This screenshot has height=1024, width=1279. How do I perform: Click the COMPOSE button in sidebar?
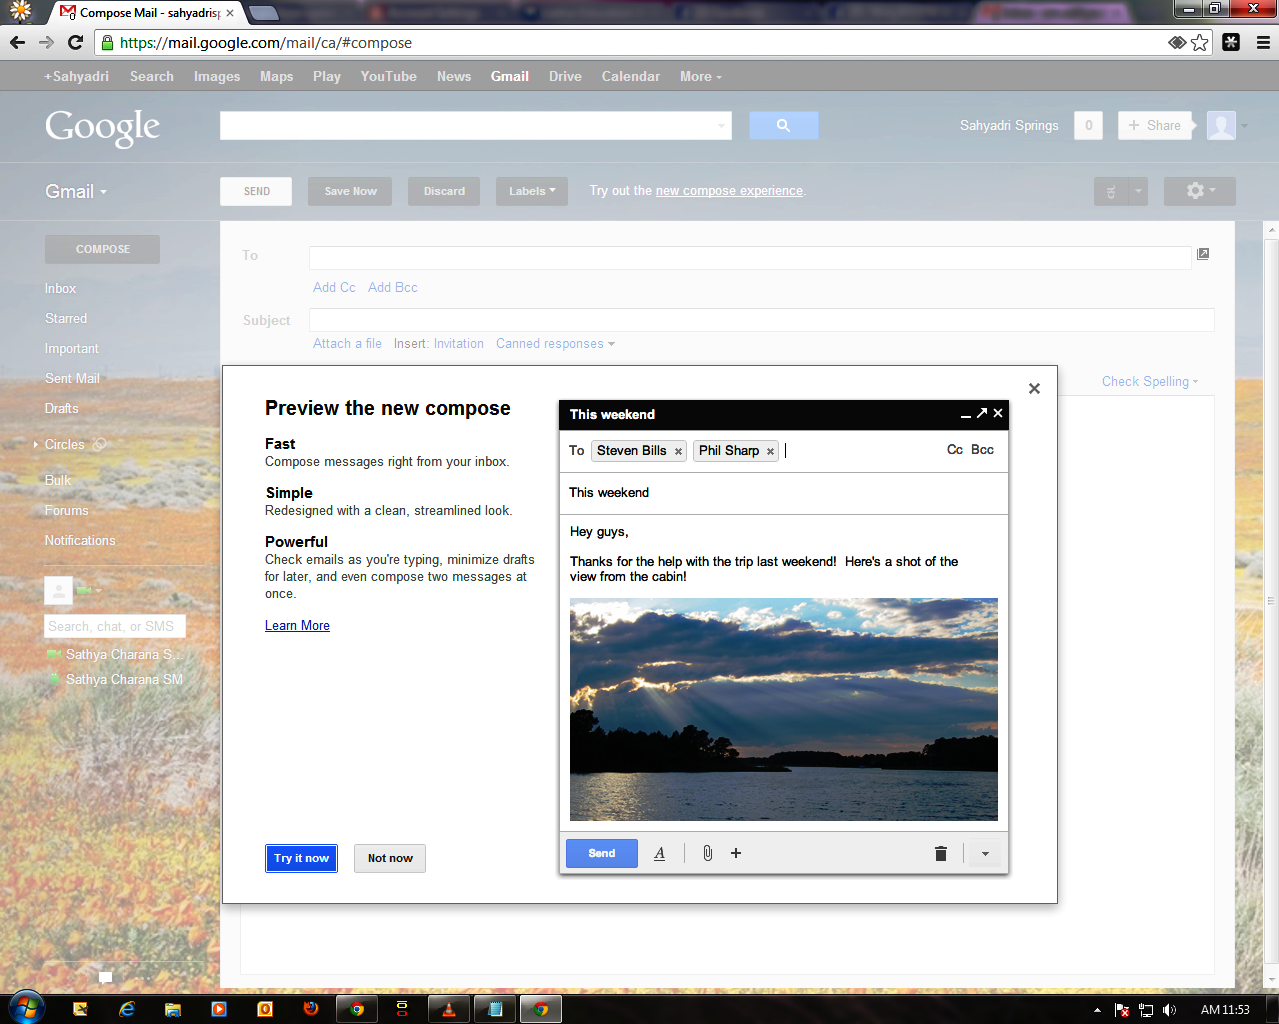102,249
